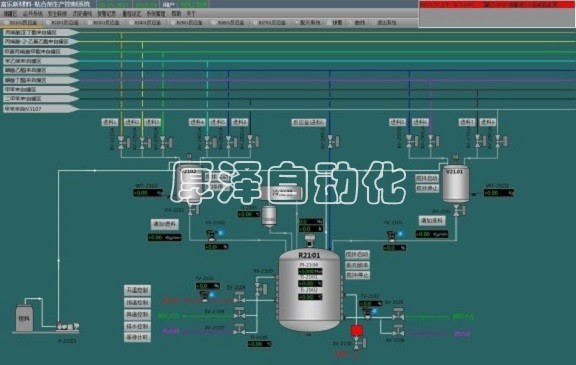The image size is (576, 365).
Task: Click the red indicator above XV-2110
Action: click(x=356, y=330)
